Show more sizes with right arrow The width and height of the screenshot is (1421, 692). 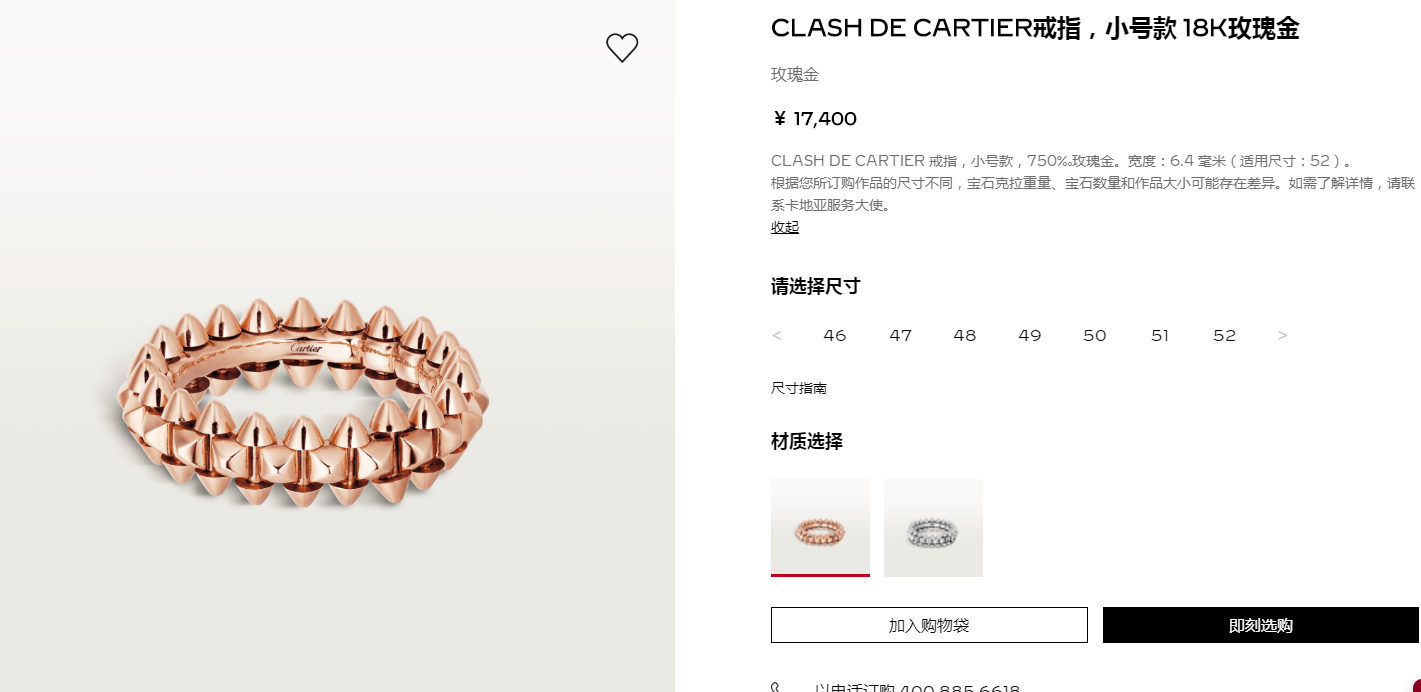[1283, 336]
